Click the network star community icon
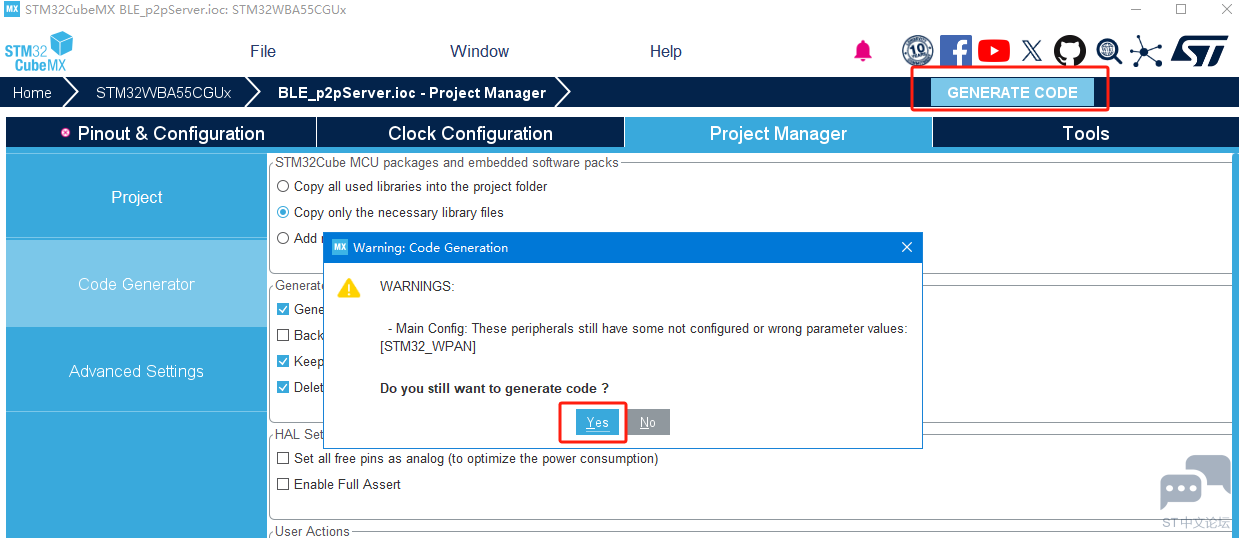1239x538 pixels. pos(1146,51)
